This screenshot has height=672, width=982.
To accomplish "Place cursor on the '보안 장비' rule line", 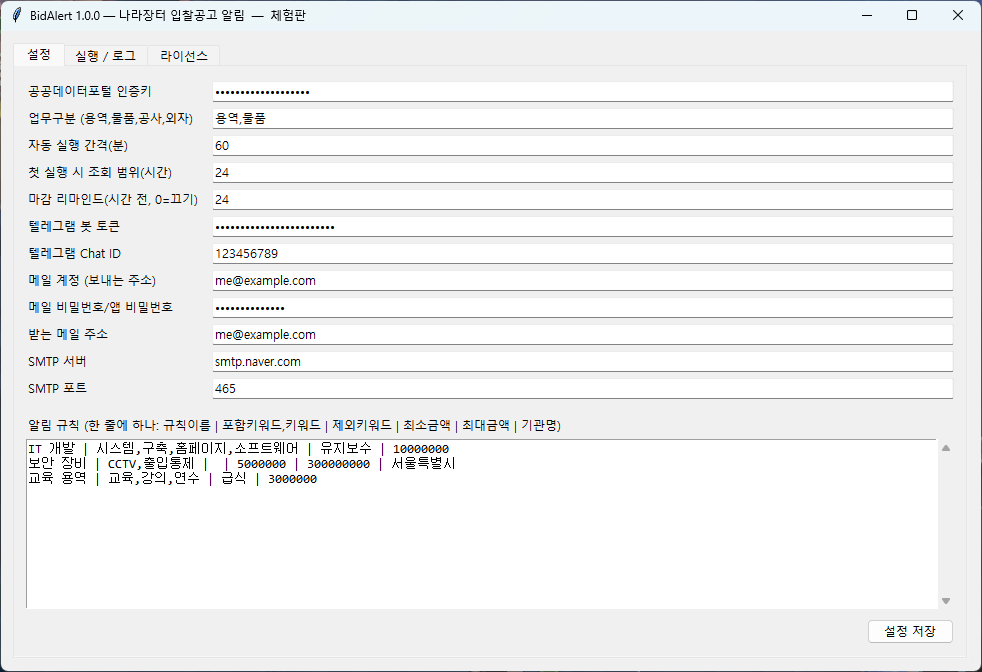I will tap(242, 464).
